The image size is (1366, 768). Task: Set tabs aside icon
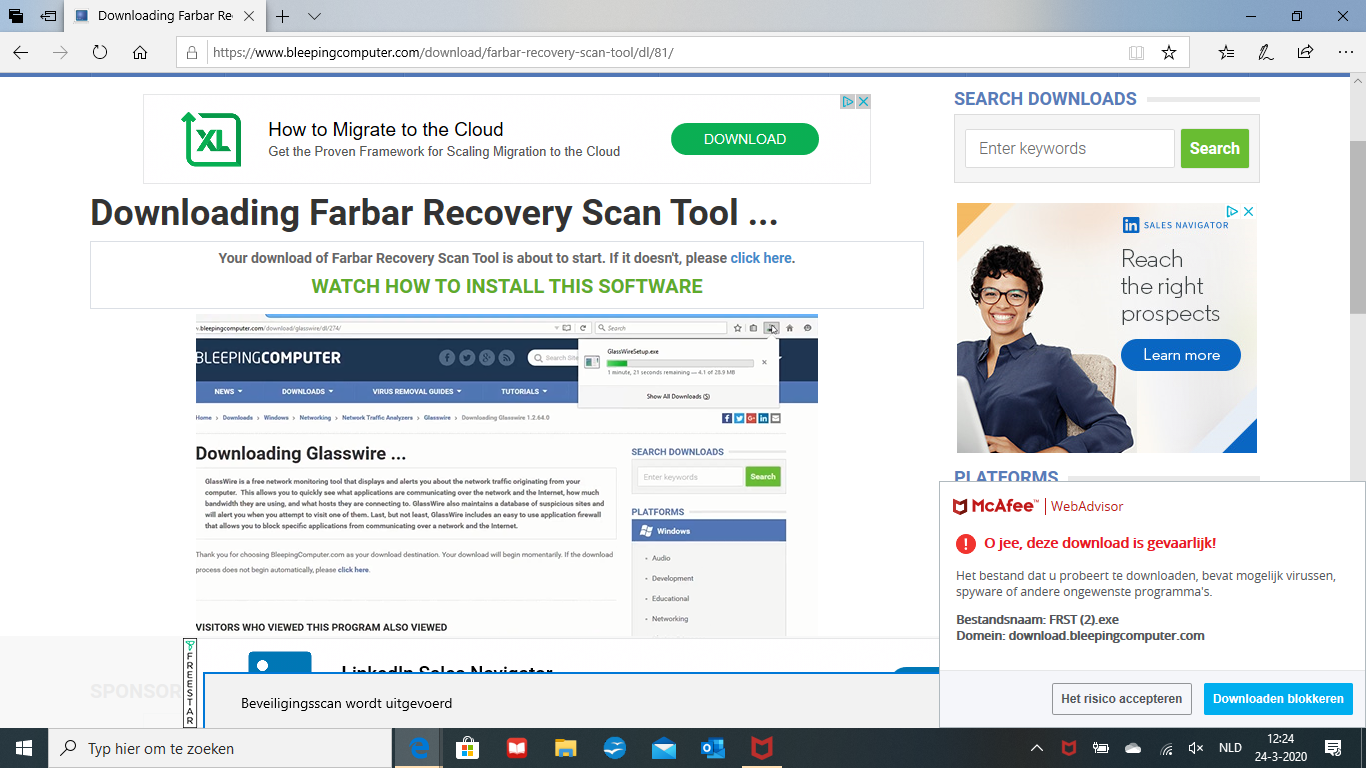(48, 16)
